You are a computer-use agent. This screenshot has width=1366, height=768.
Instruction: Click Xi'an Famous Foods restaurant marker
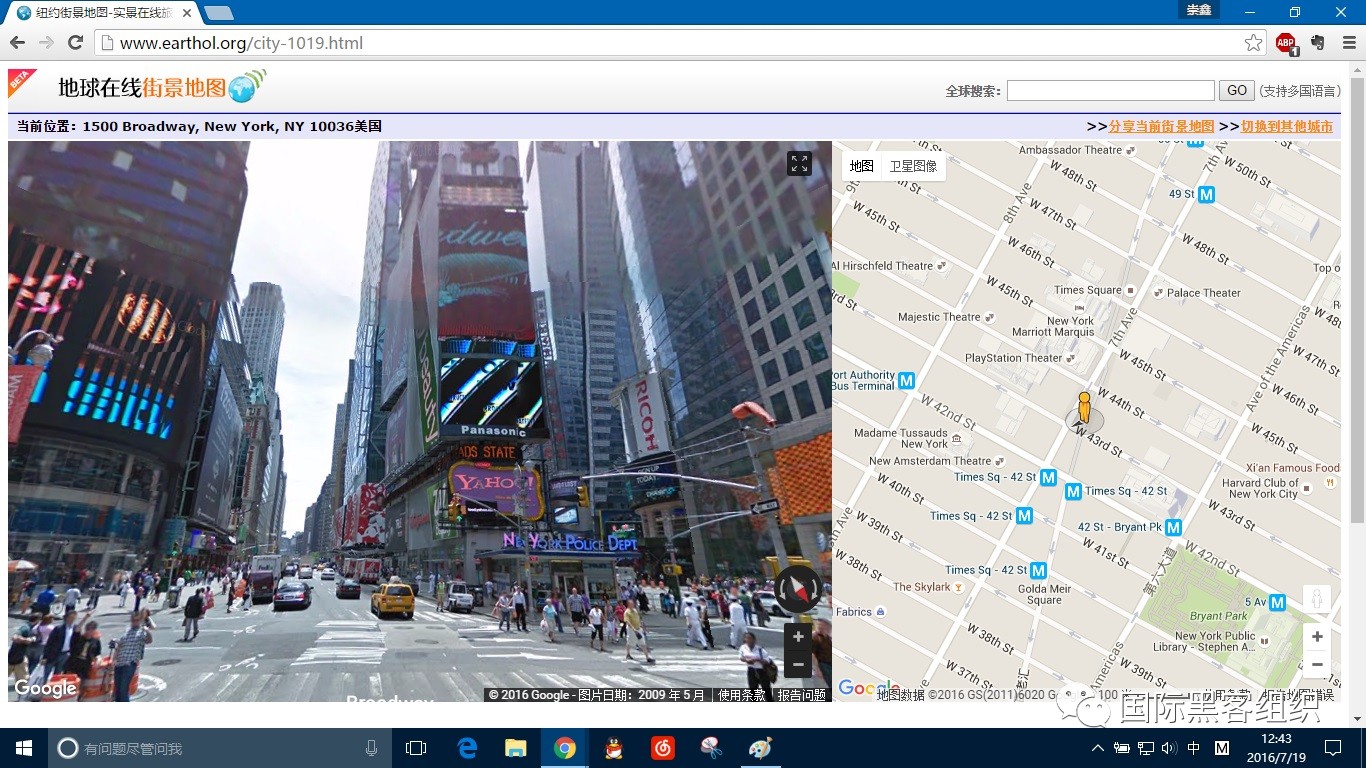pyautogui.click(x=1330, y=482)
